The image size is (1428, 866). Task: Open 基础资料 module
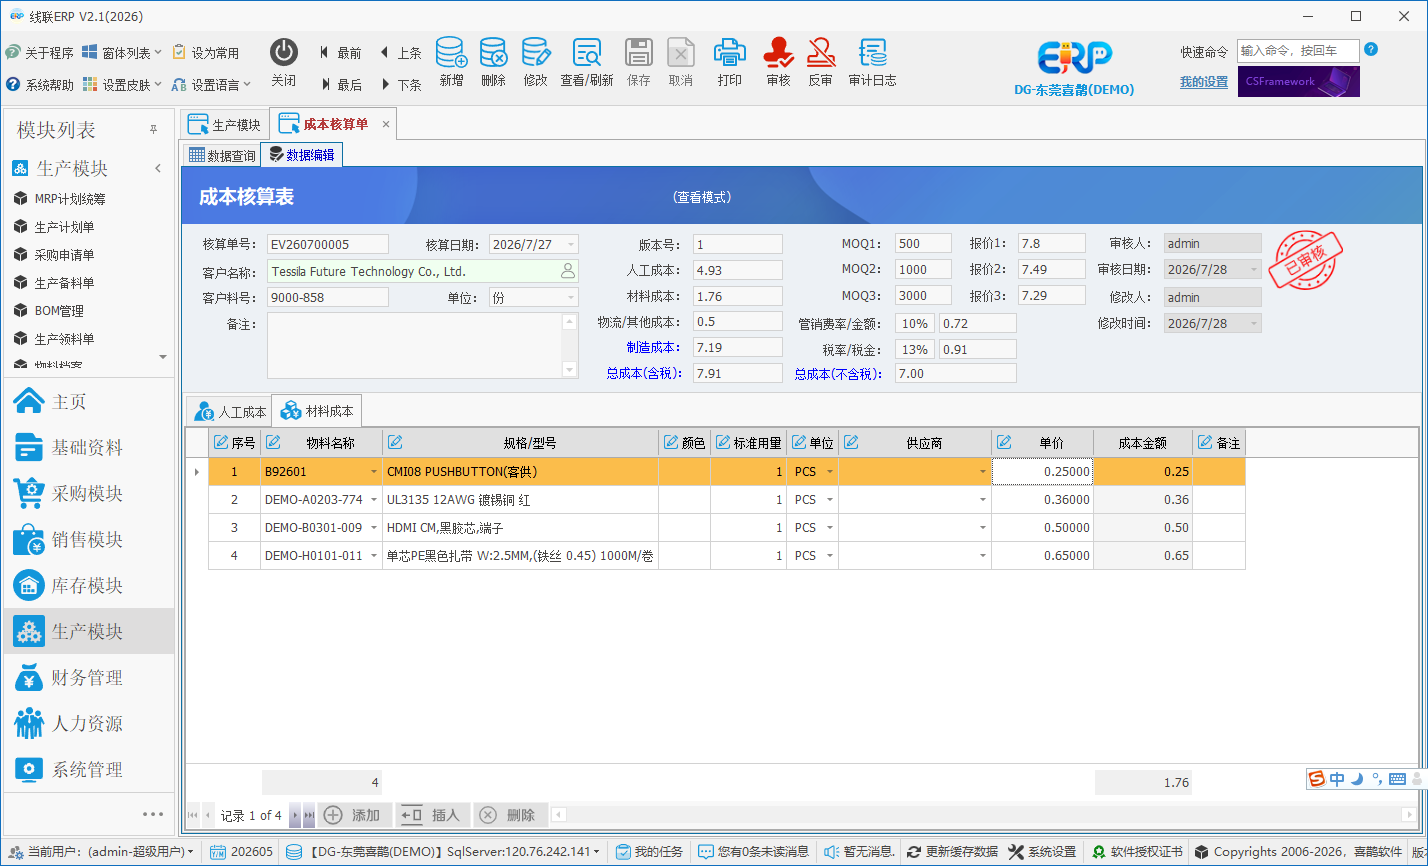(88, 448)
